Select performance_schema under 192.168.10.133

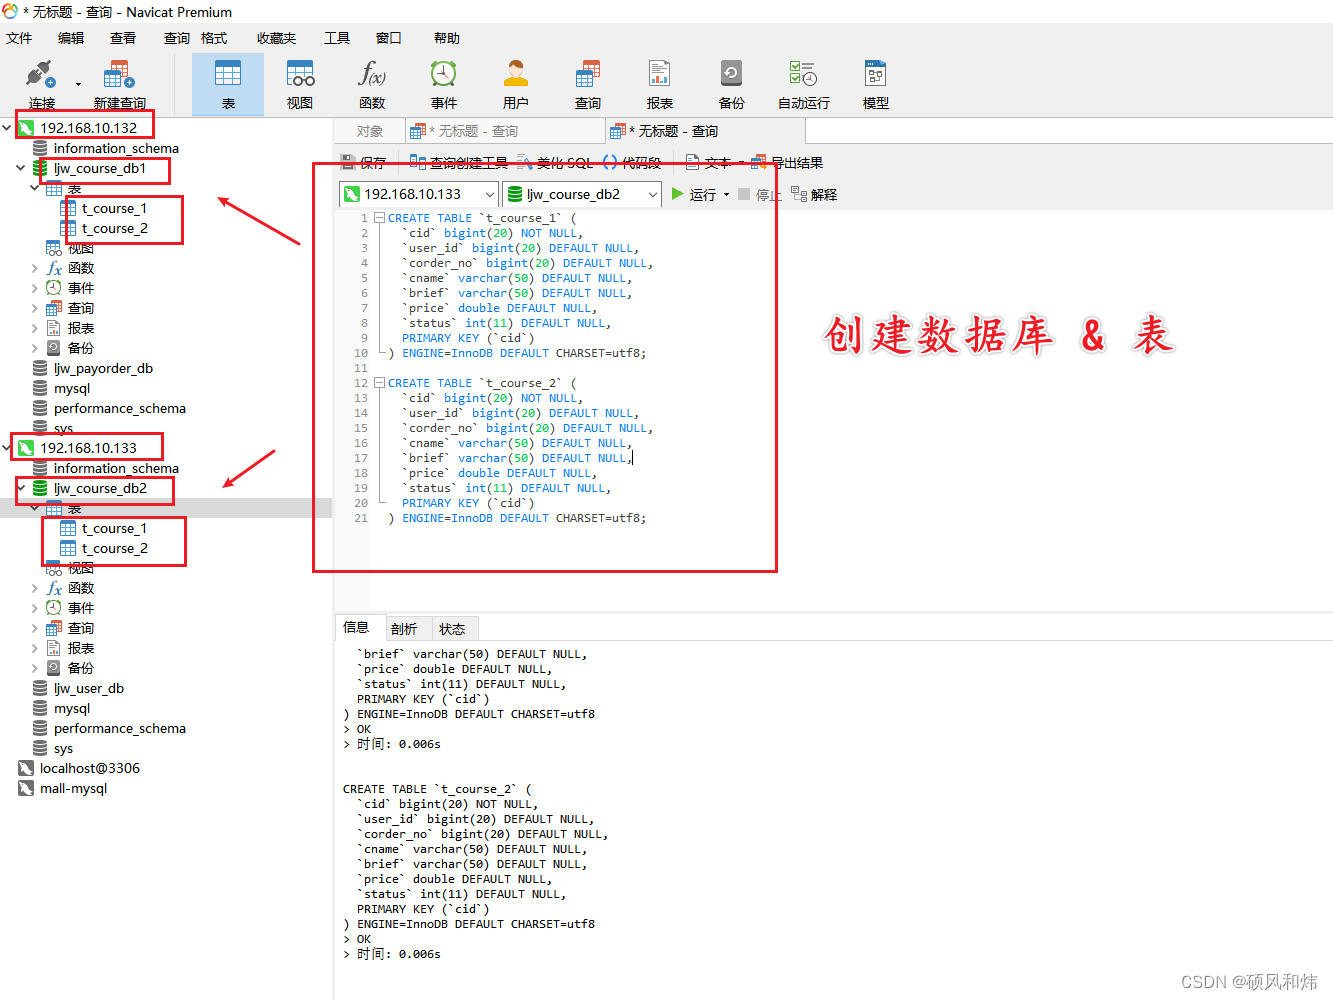[120, 728]
